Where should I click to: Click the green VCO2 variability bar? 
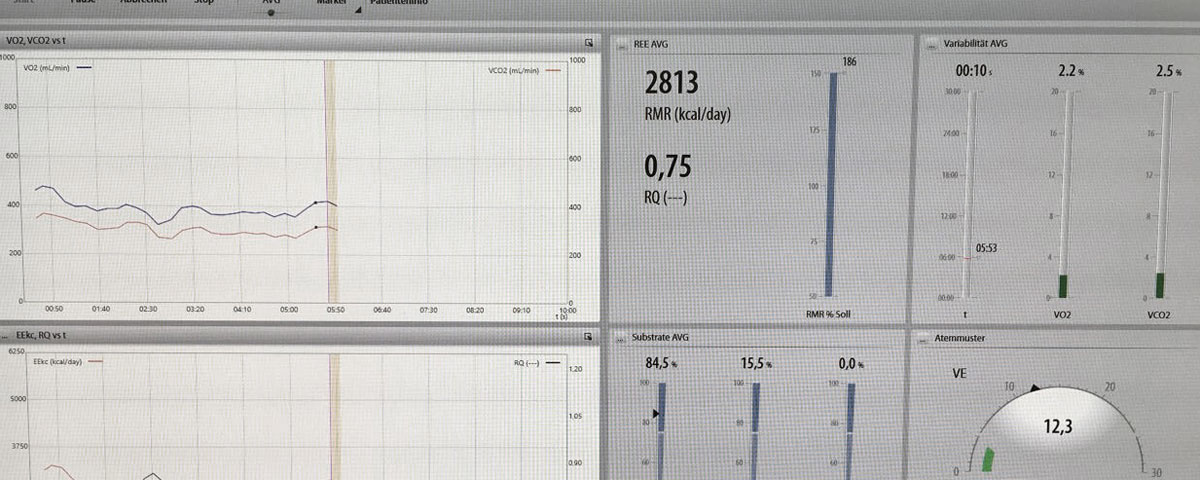coord(1160,285)
